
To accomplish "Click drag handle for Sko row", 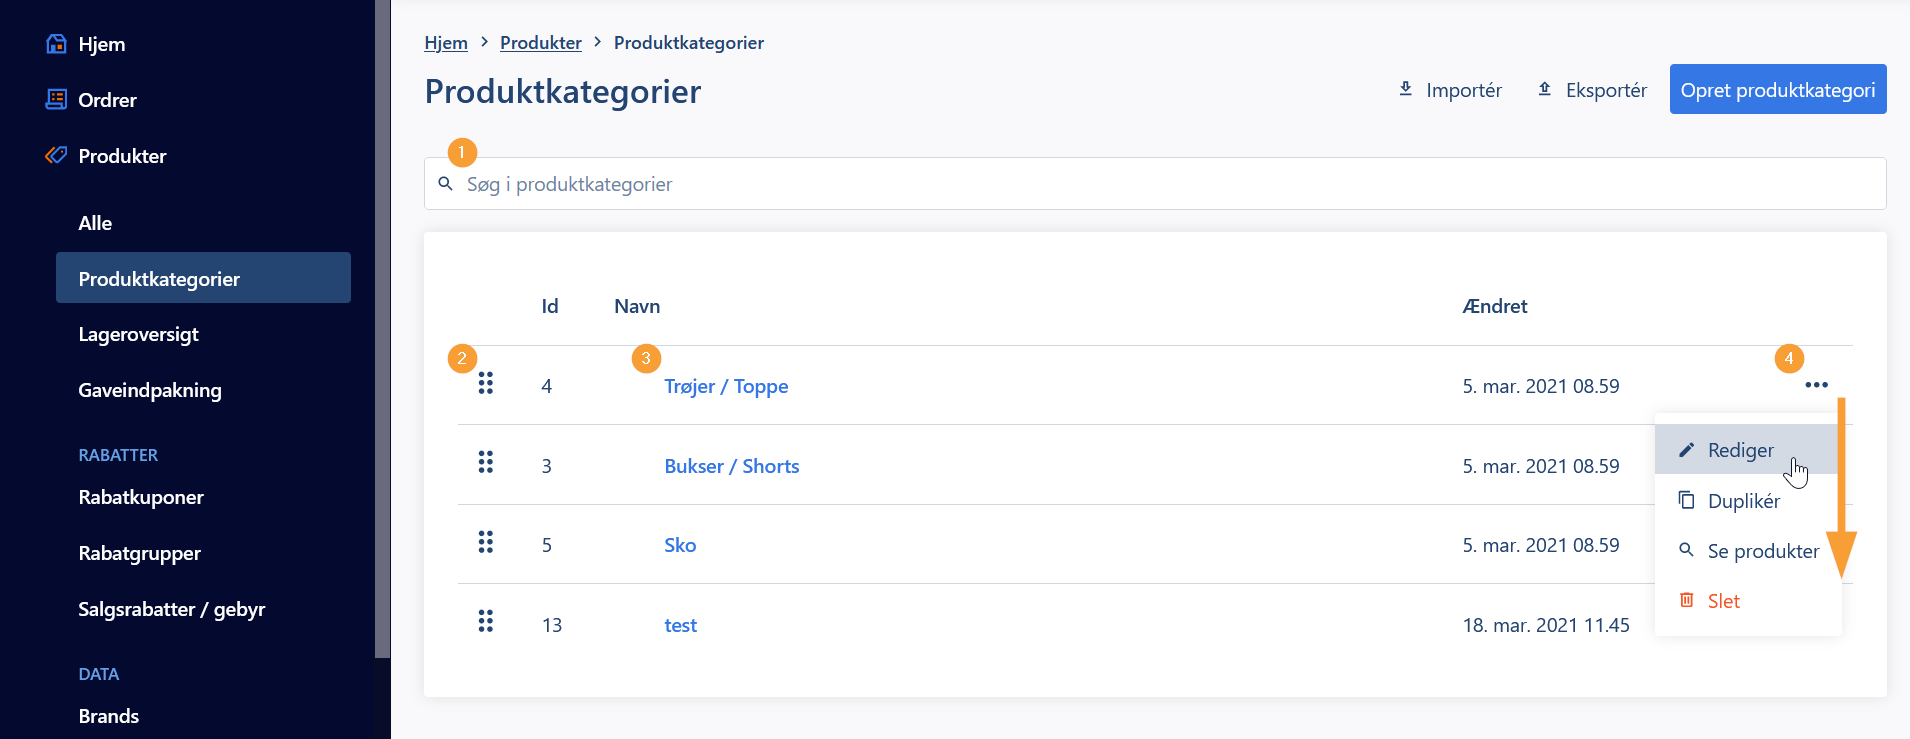I will pos(486,542).
